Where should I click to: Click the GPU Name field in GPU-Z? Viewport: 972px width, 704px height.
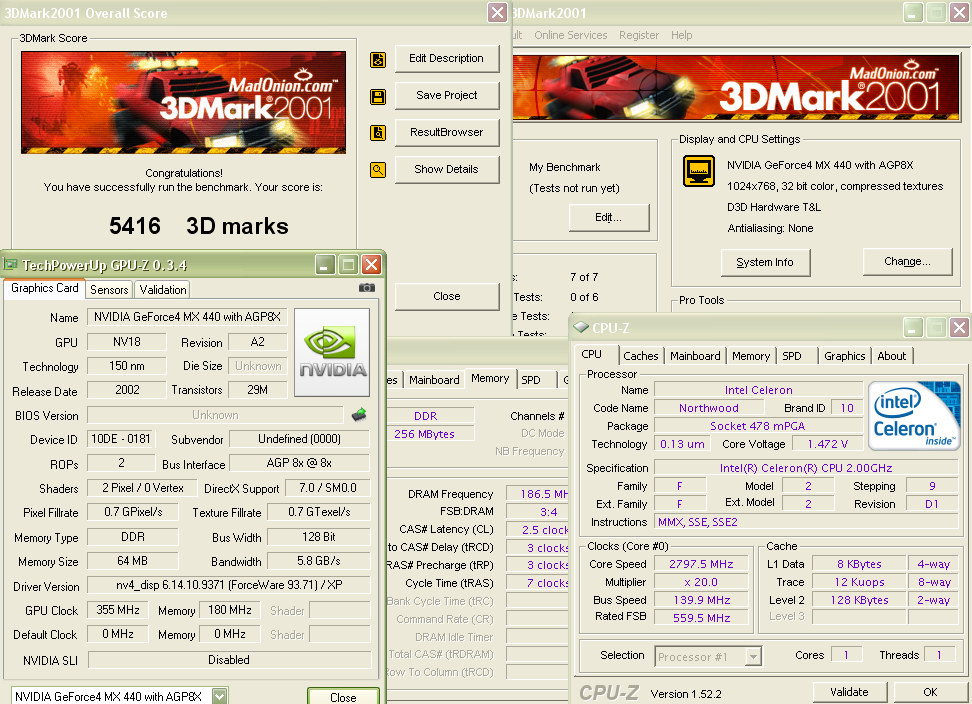click(187, 317)
